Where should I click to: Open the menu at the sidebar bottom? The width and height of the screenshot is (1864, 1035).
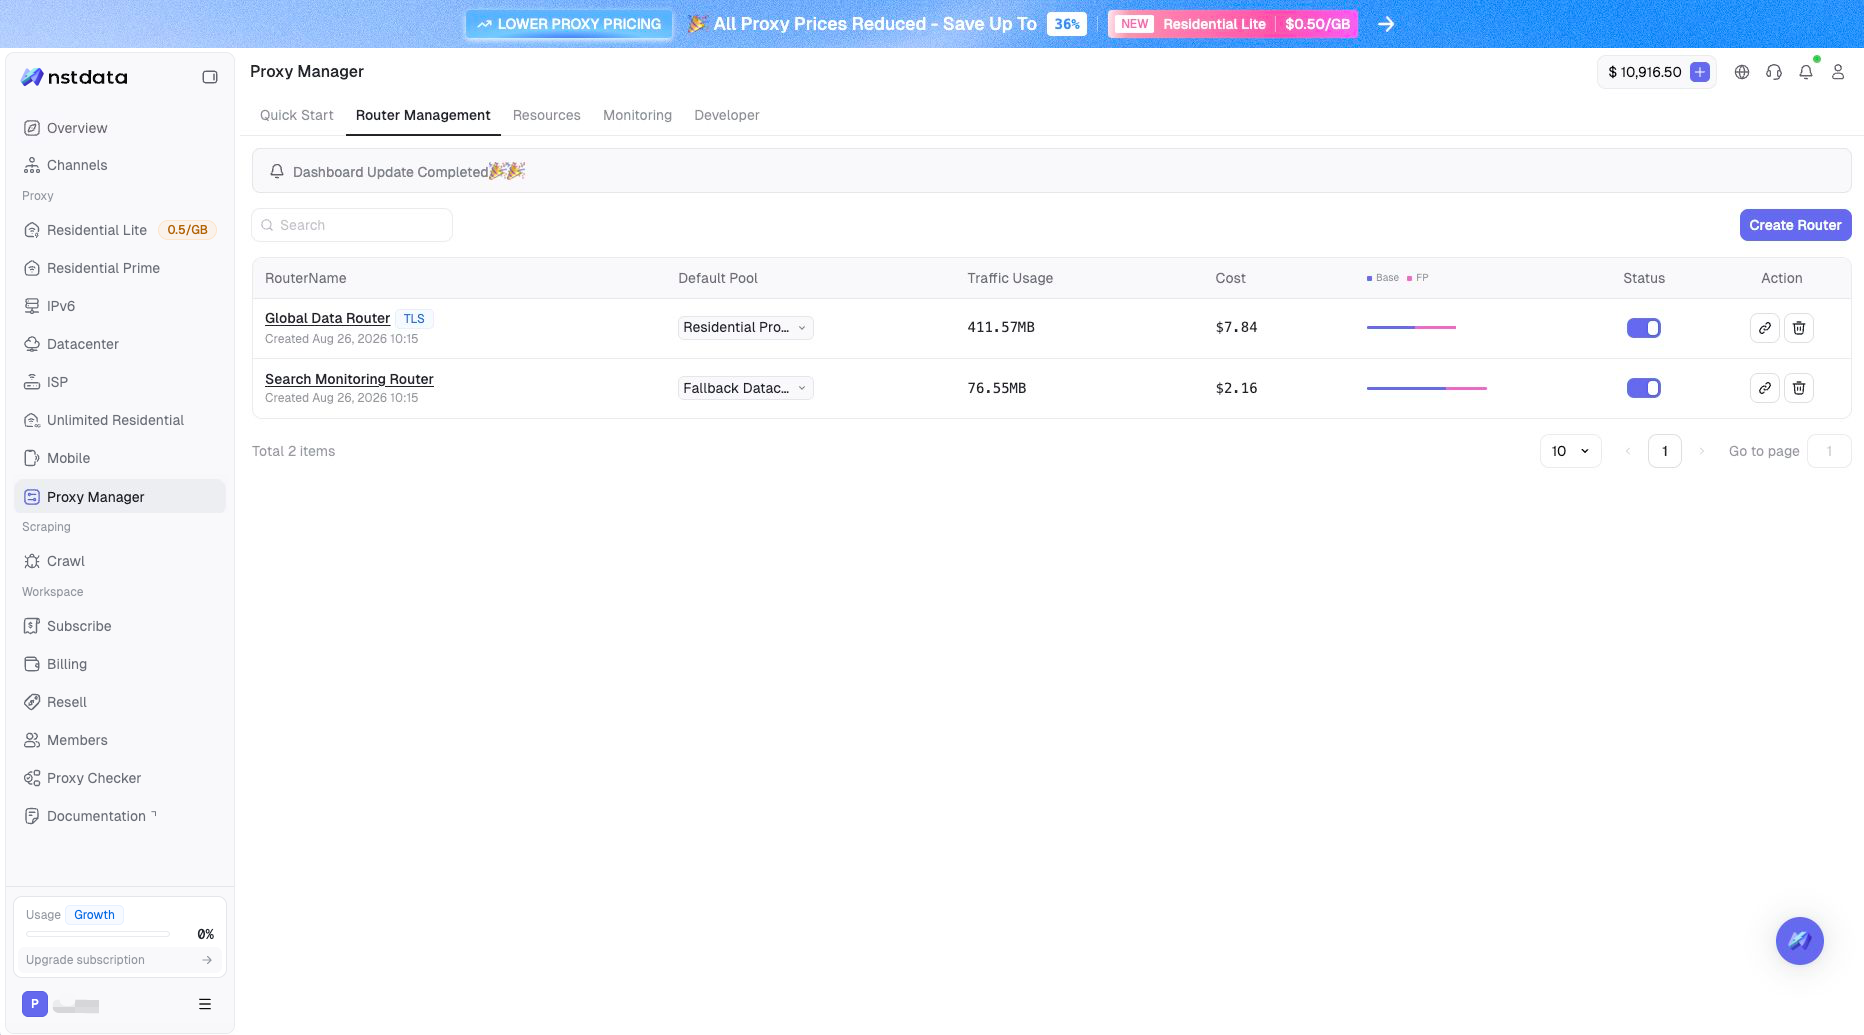205,1004
